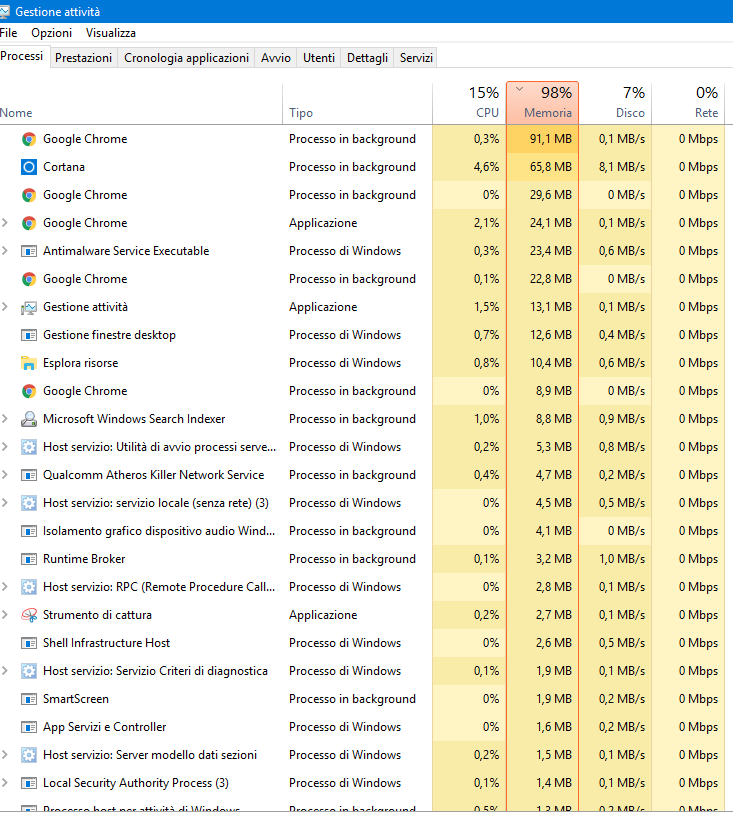The height and width of the screenshot is (814, 733).
Task: Open the File menu
Action: click(8, 33)
